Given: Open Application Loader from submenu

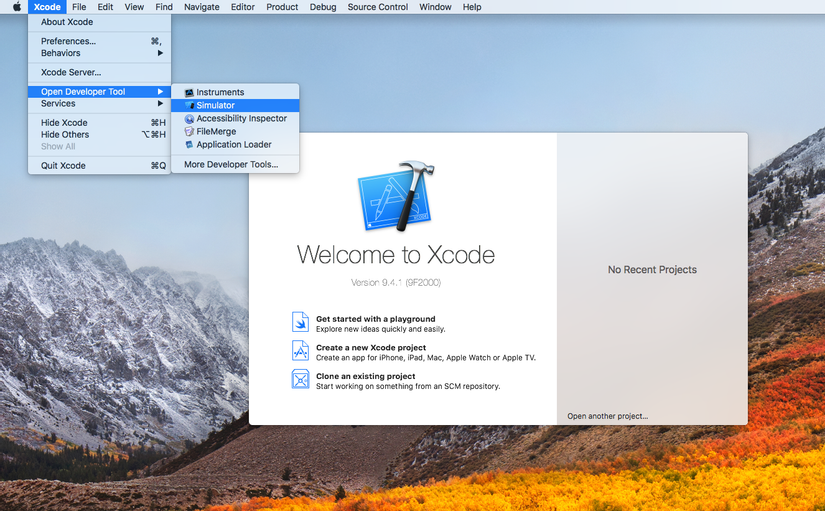Looking at the screenshot, I should click(x=235, y=144).
